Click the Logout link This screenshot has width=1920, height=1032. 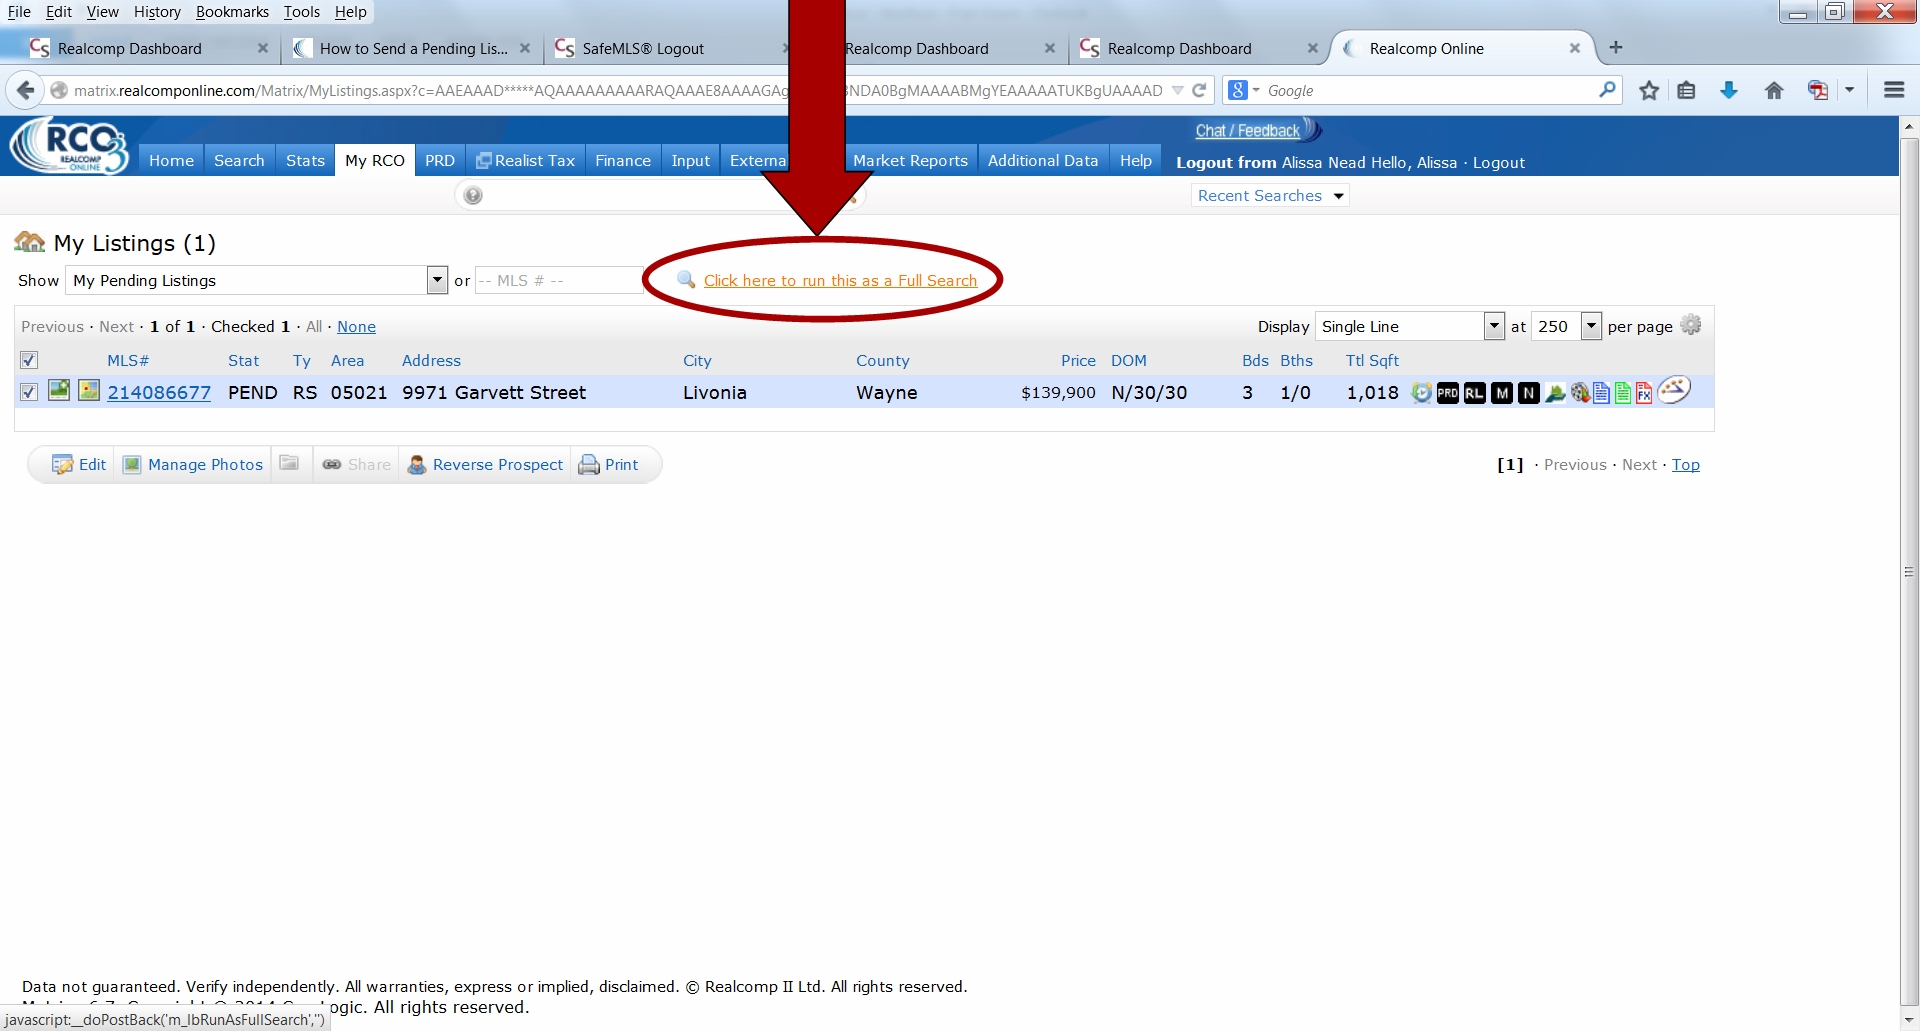(1498, 163)
